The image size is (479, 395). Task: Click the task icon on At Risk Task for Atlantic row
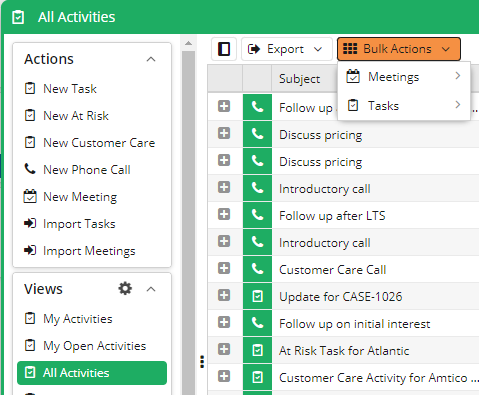click(x=257, y=350)
